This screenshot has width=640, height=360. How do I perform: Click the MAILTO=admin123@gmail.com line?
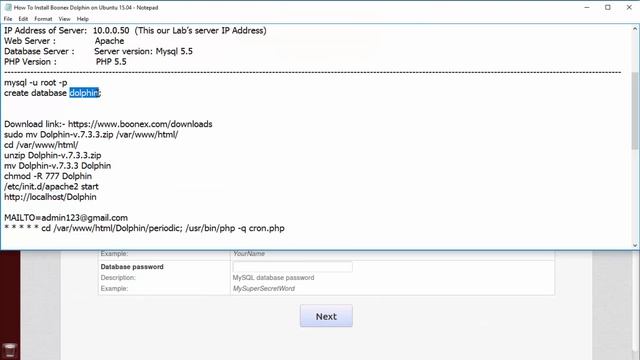tap(66, 218)
